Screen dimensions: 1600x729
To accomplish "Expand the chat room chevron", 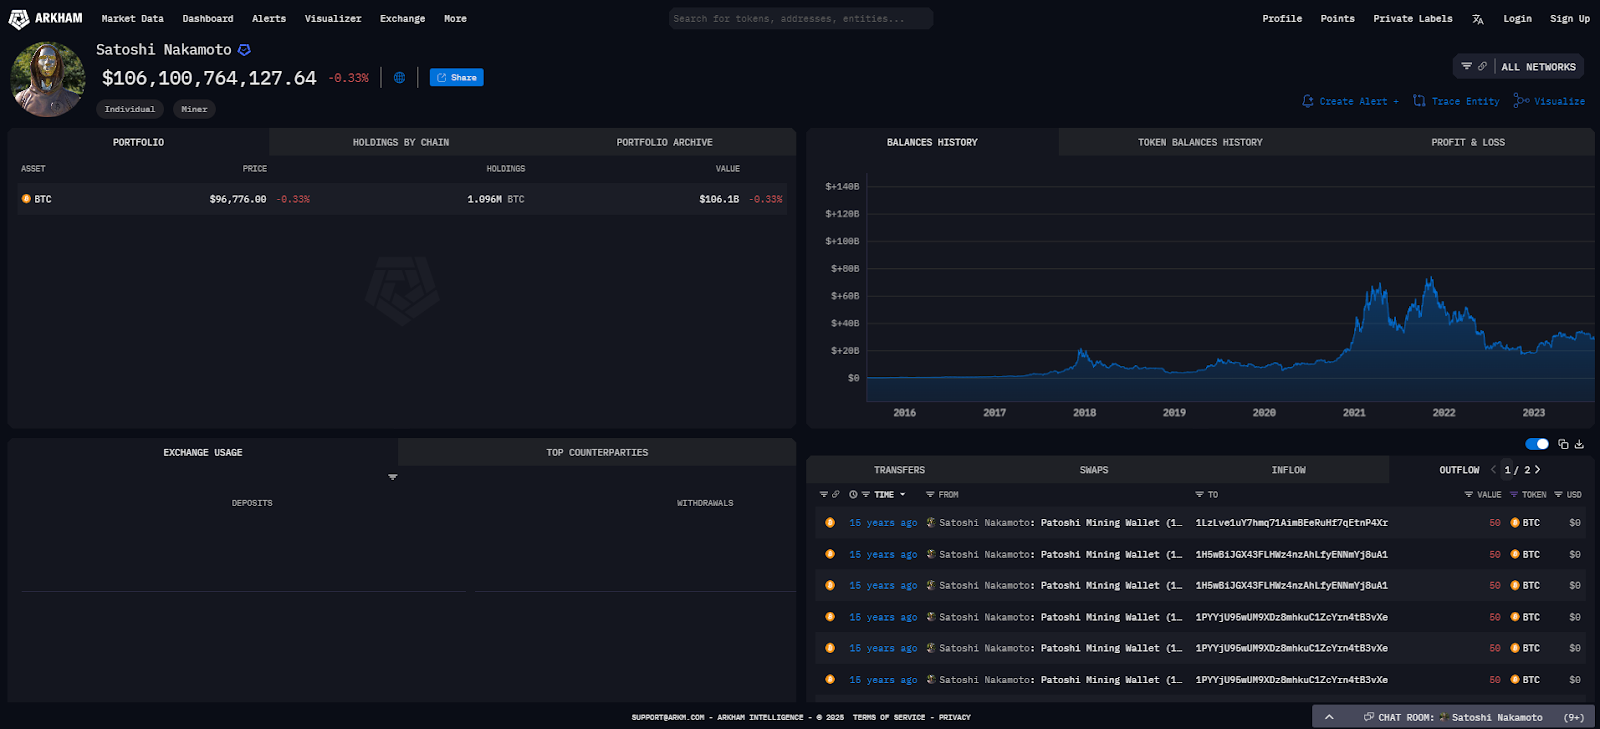I will coord(1329,717).
